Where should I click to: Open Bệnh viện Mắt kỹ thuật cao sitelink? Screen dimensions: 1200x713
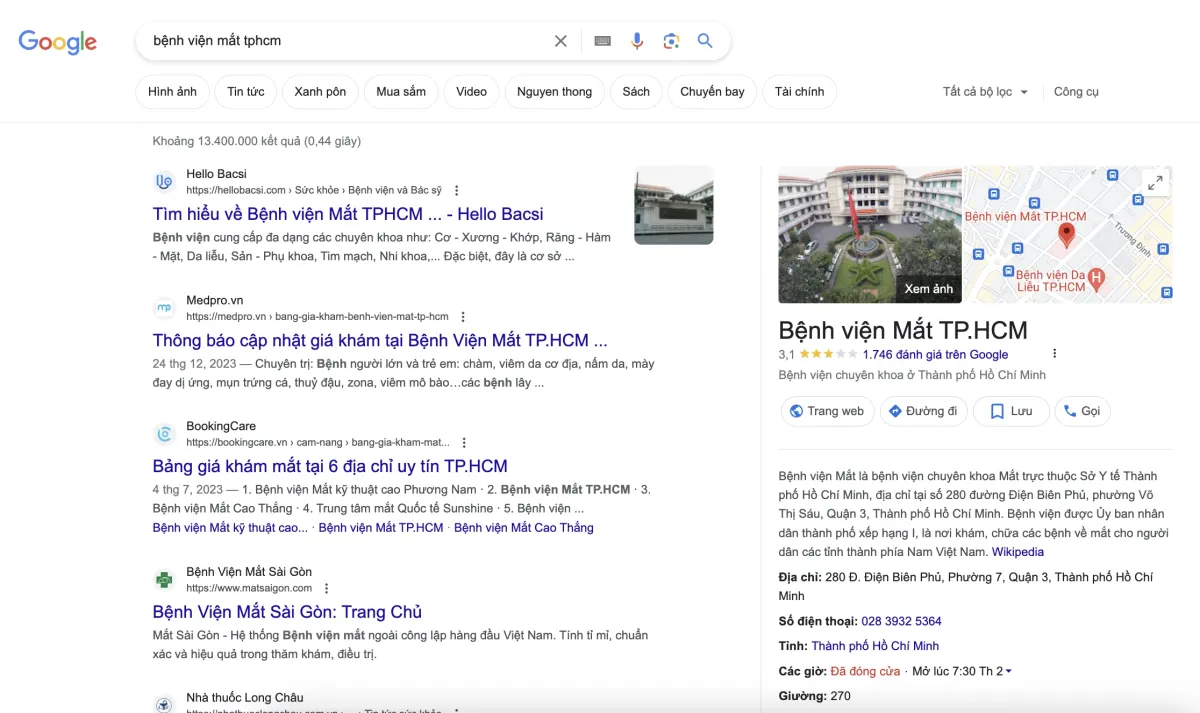point(230,528)
